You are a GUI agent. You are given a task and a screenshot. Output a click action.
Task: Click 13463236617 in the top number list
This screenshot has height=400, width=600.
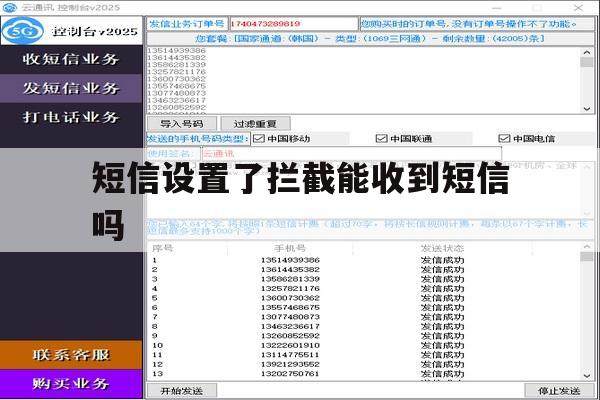tap(176, 100)
